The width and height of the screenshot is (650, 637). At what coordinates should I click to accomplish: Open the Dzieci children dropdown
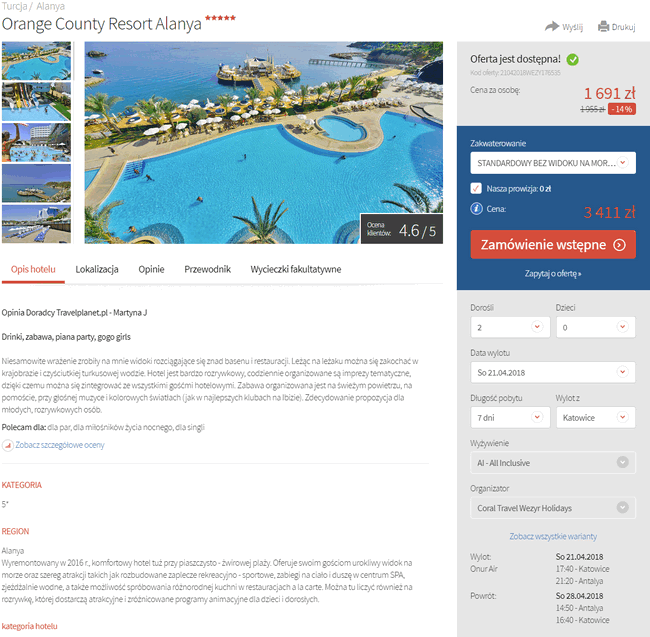tap(596, 327)
